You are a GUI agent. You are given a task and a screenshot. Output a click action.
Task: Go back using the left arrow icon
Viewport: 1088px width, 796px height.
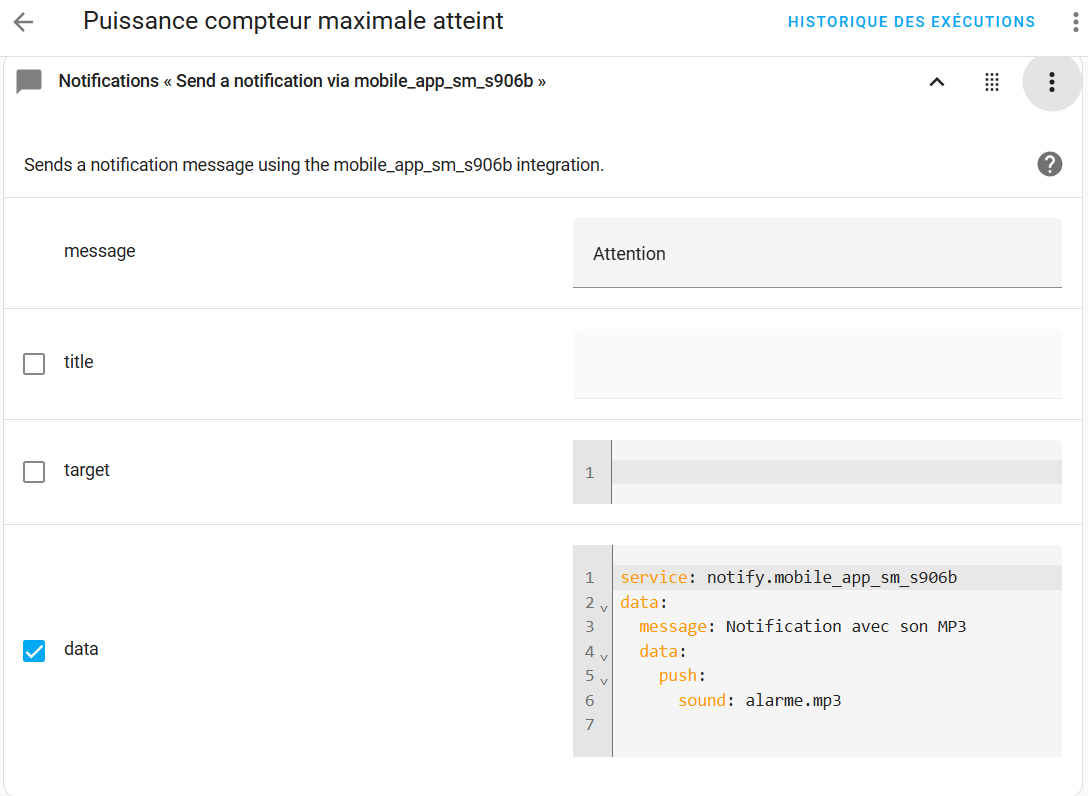(x=24, y=22)
